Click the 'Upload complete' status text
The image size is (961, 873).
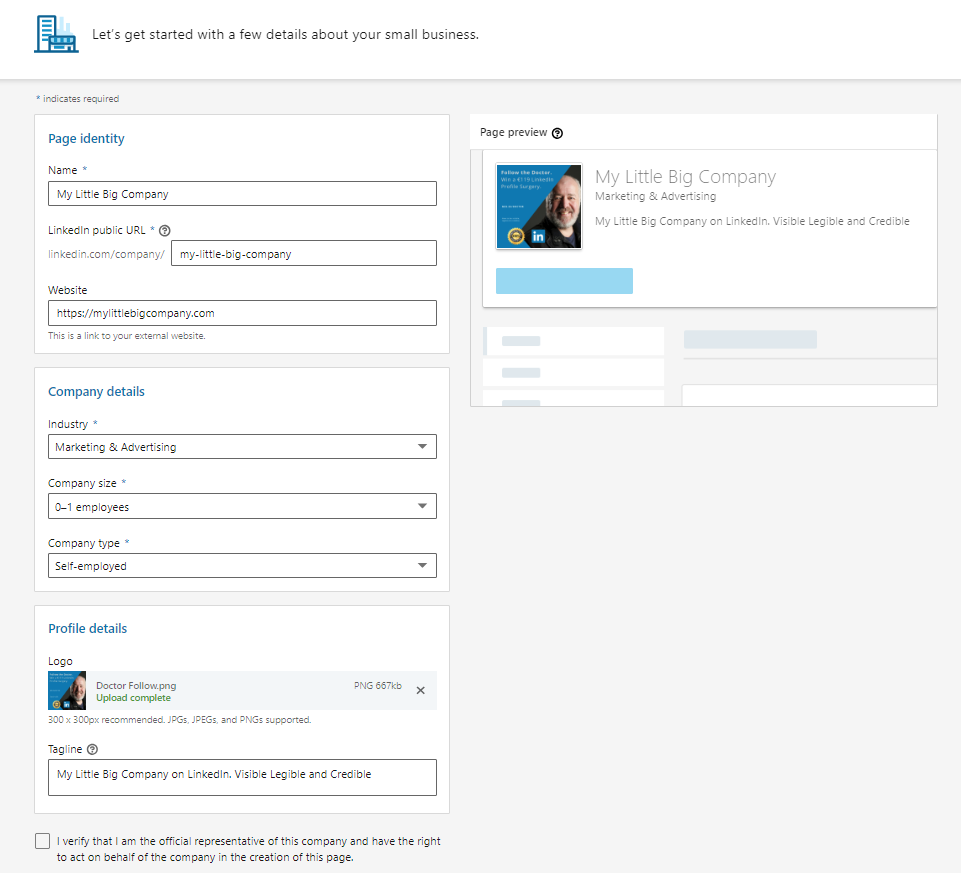click(134, 698)
